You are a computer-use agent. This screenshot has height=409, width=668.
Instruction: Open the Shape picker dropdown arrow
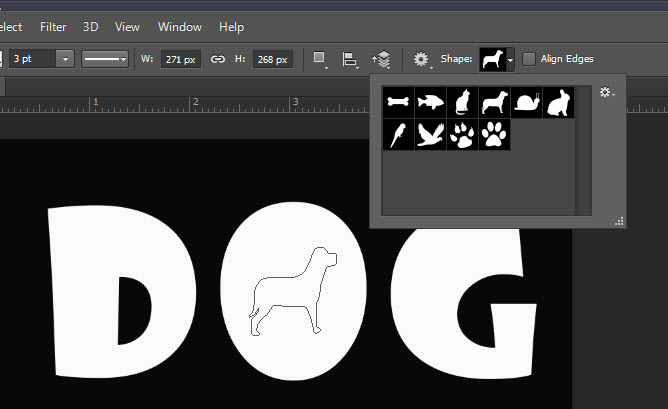[510, 59]
